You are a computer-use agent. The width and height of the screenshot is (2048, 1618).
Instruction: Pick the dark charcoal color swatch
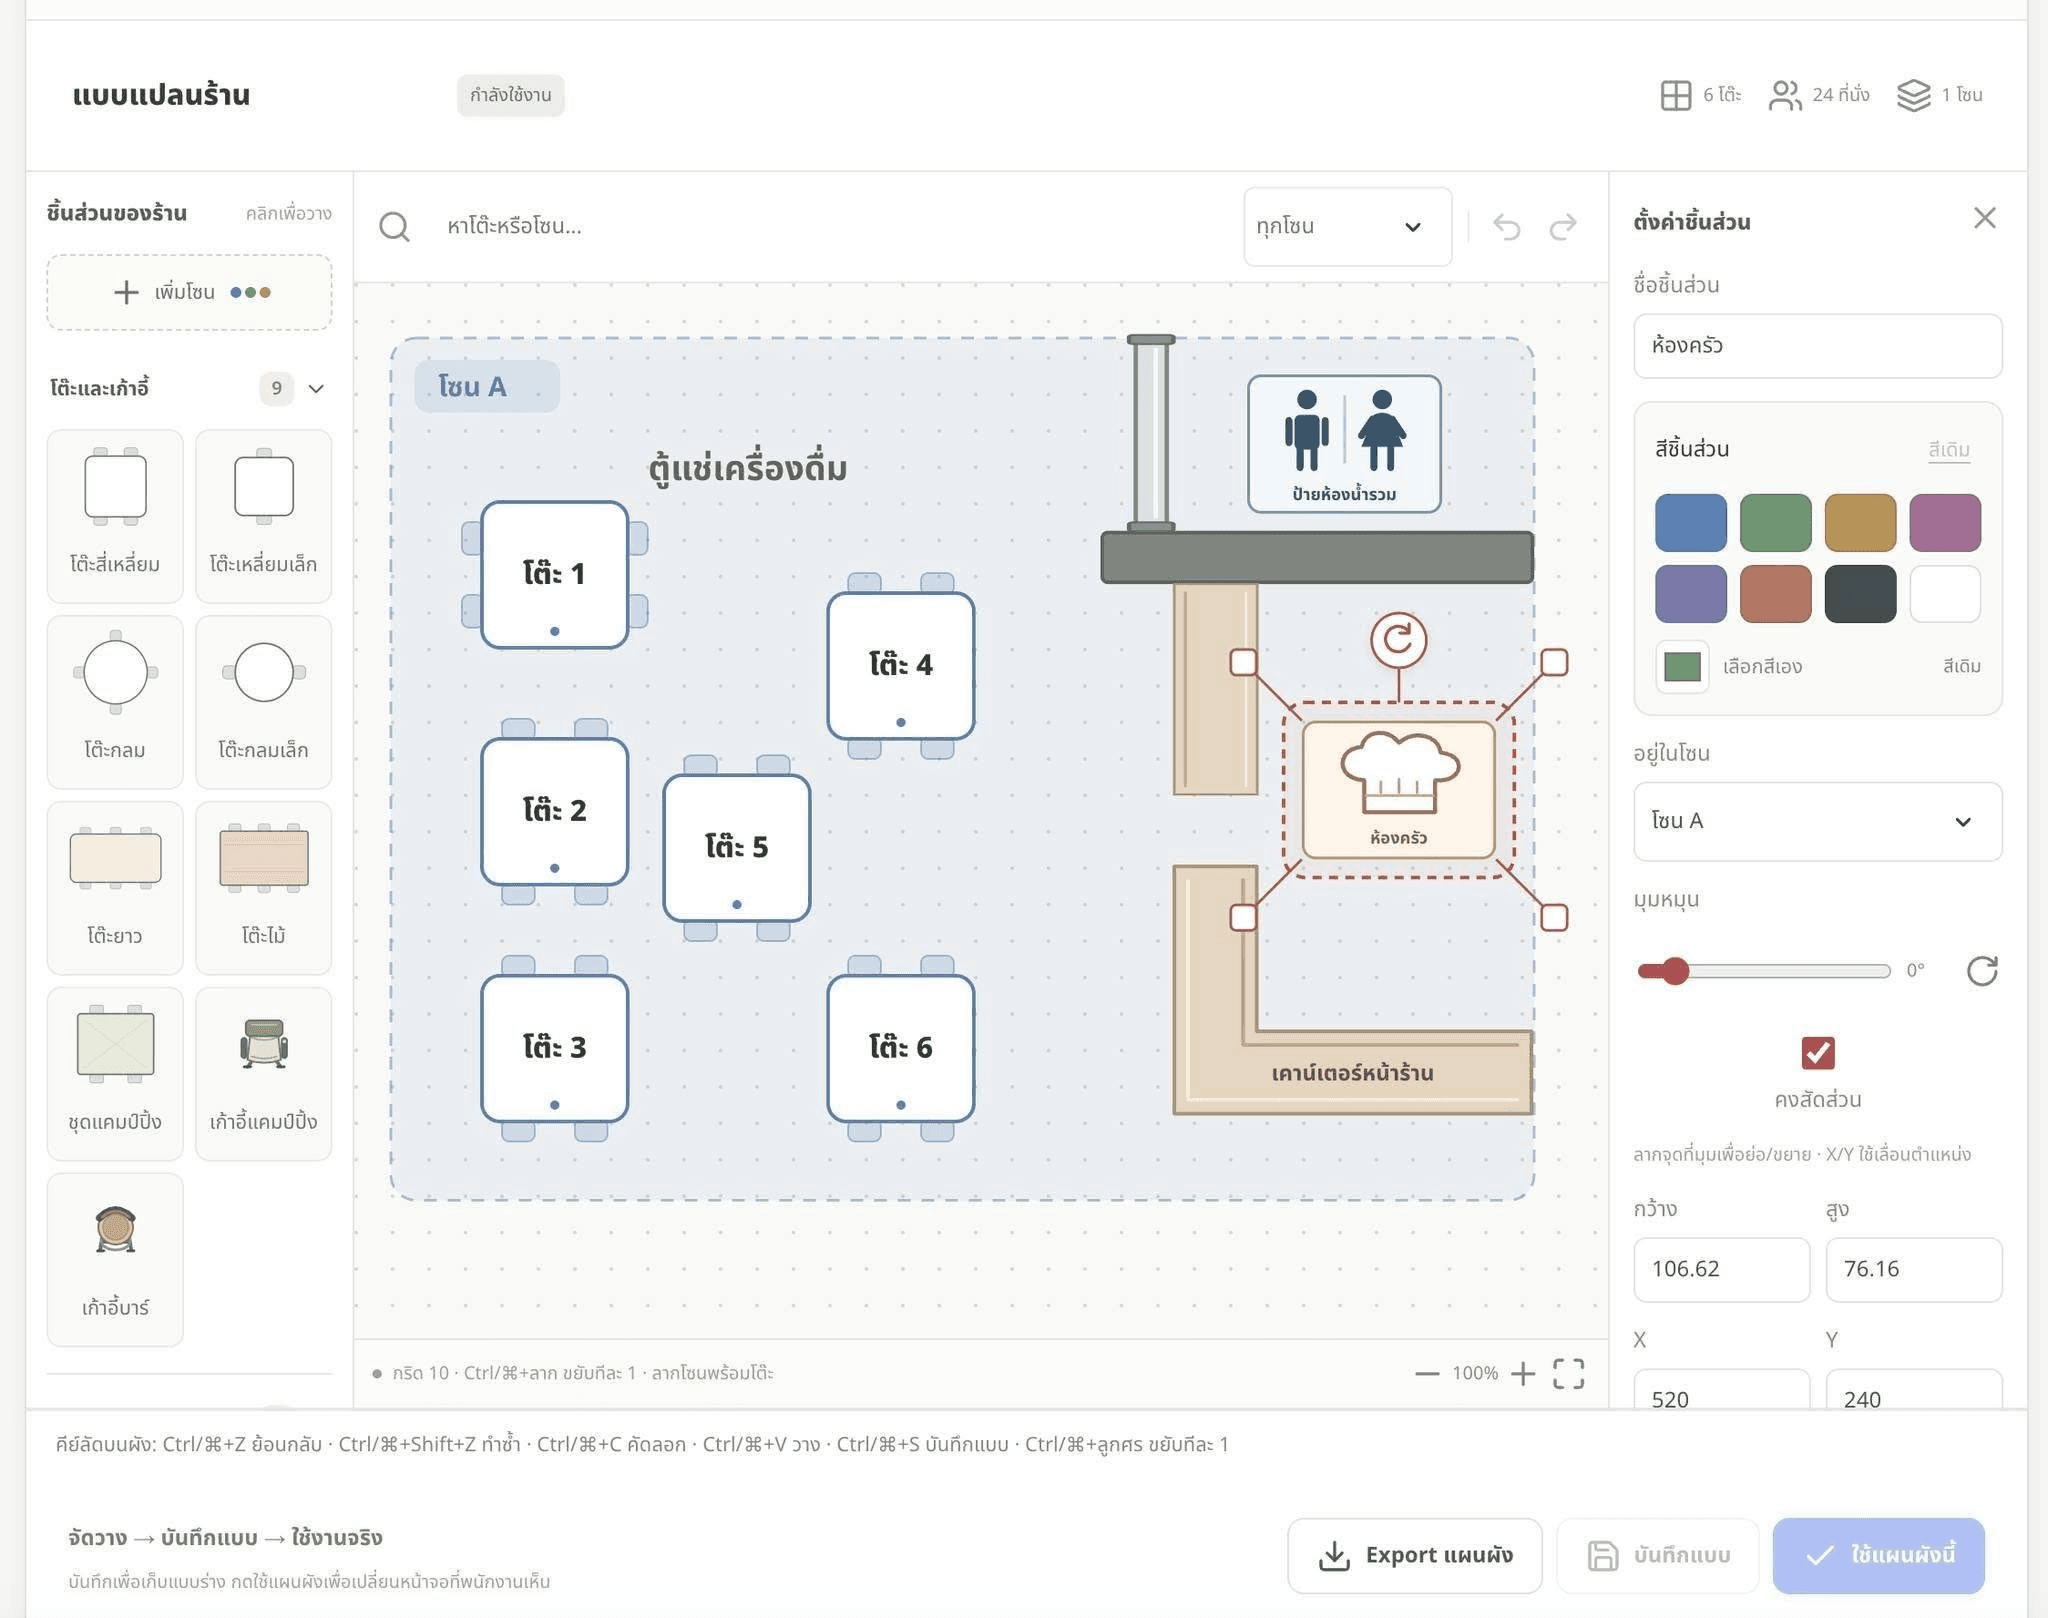point(1860,593)
